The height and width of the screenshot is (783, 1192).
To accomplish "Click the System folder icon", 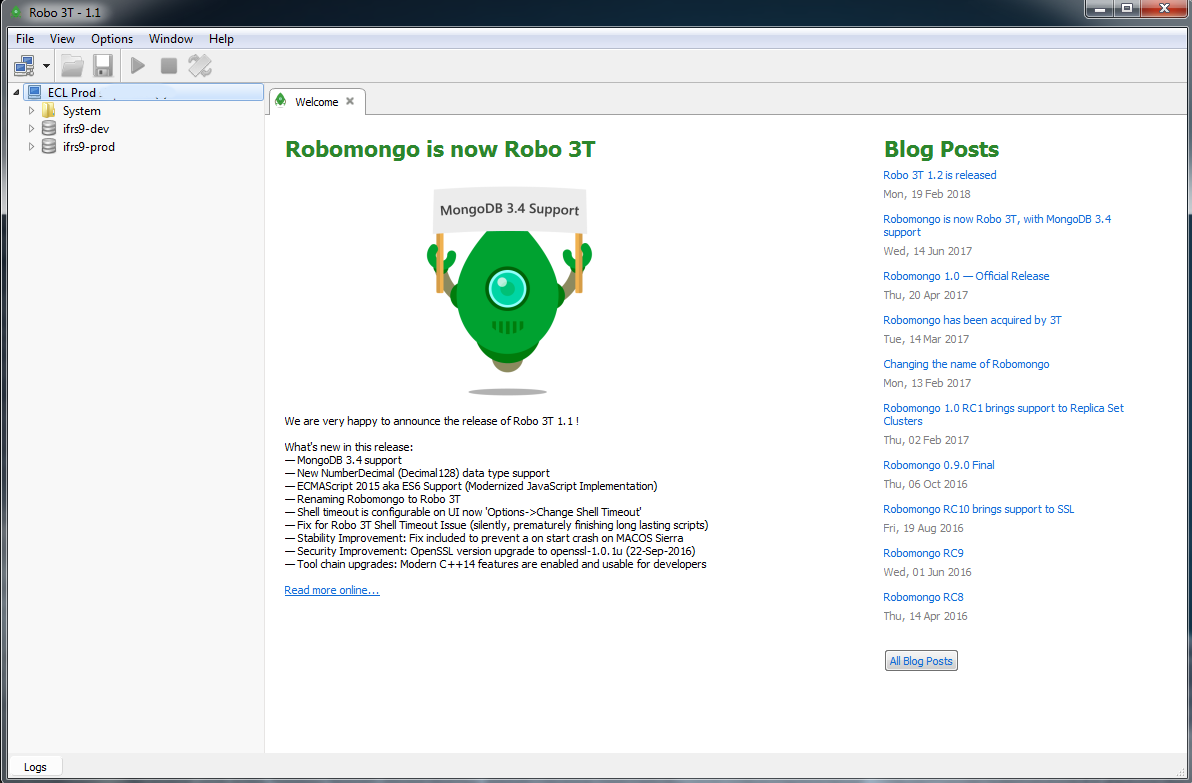I will (x=48, y=110).
